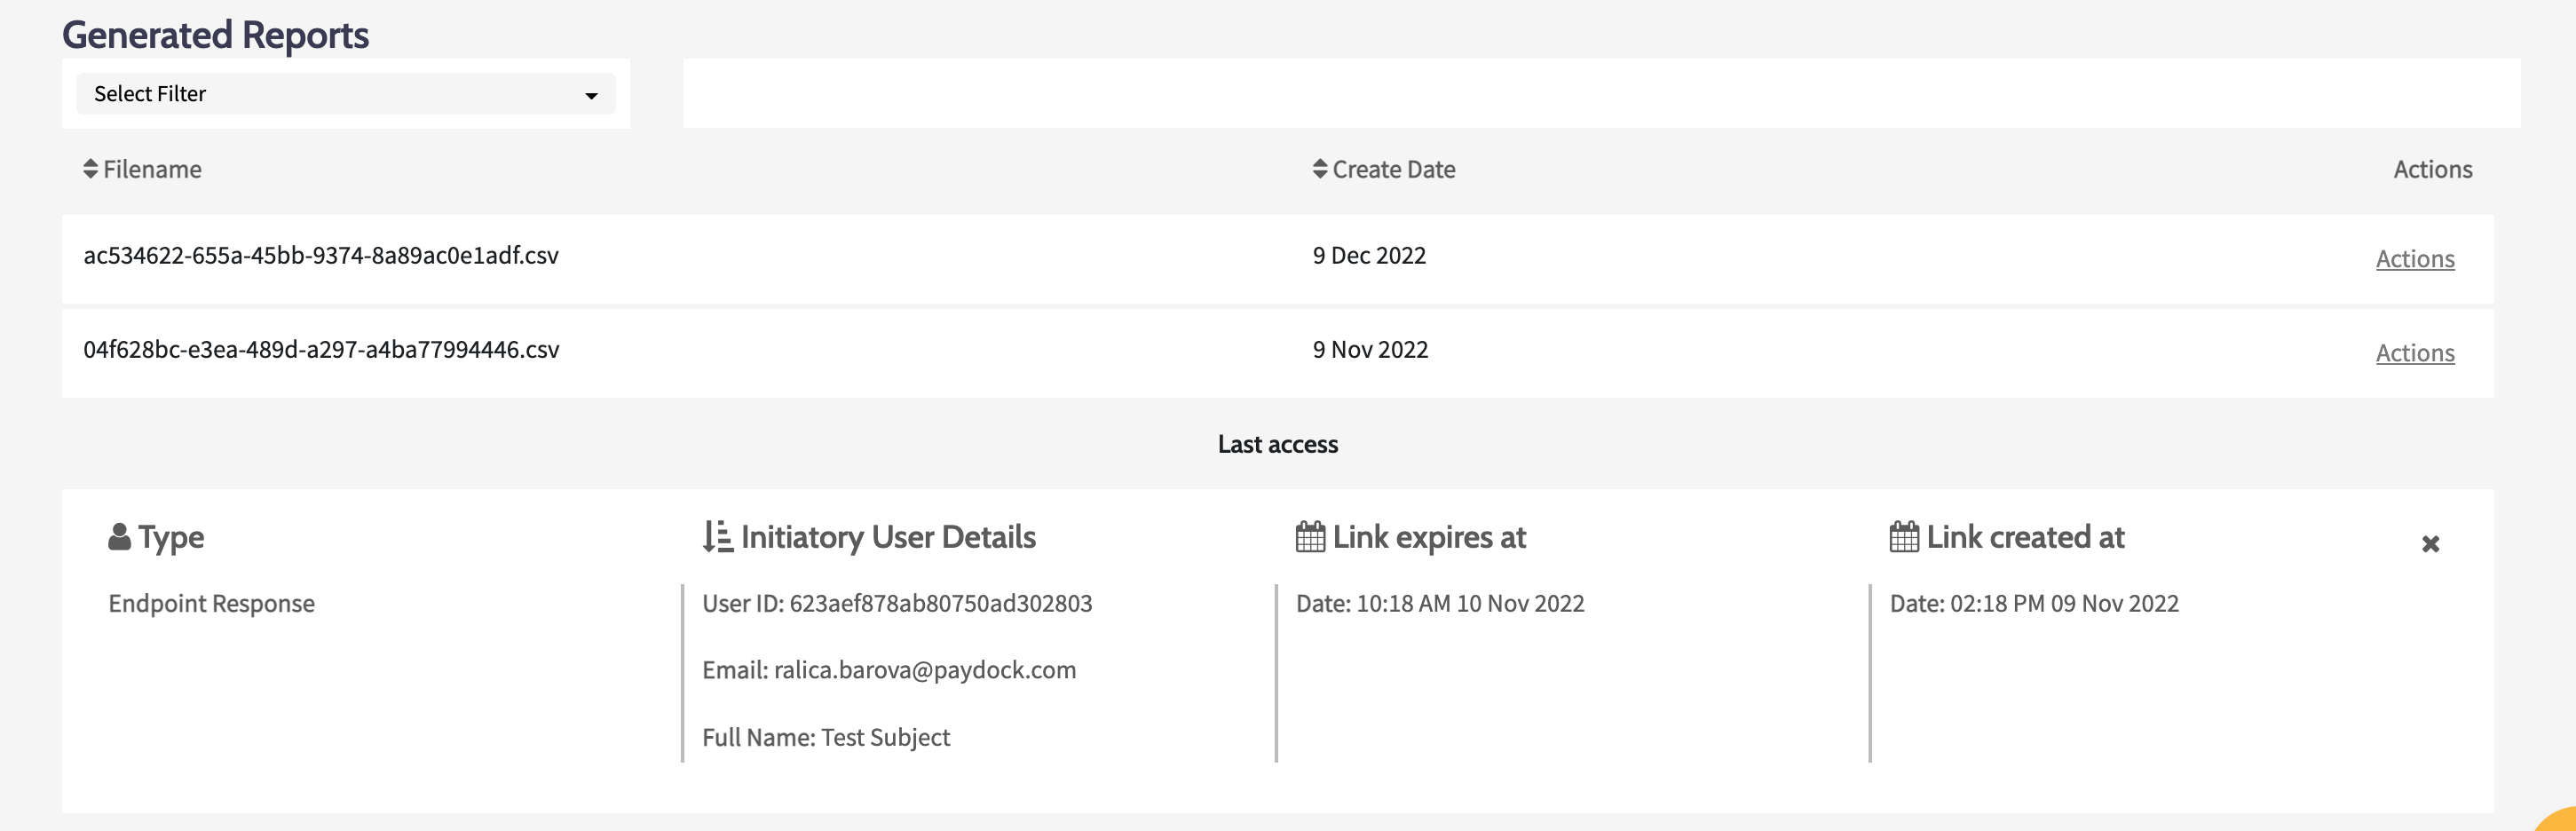Click the 9 Nov 2022 create date

point(1370,349)
